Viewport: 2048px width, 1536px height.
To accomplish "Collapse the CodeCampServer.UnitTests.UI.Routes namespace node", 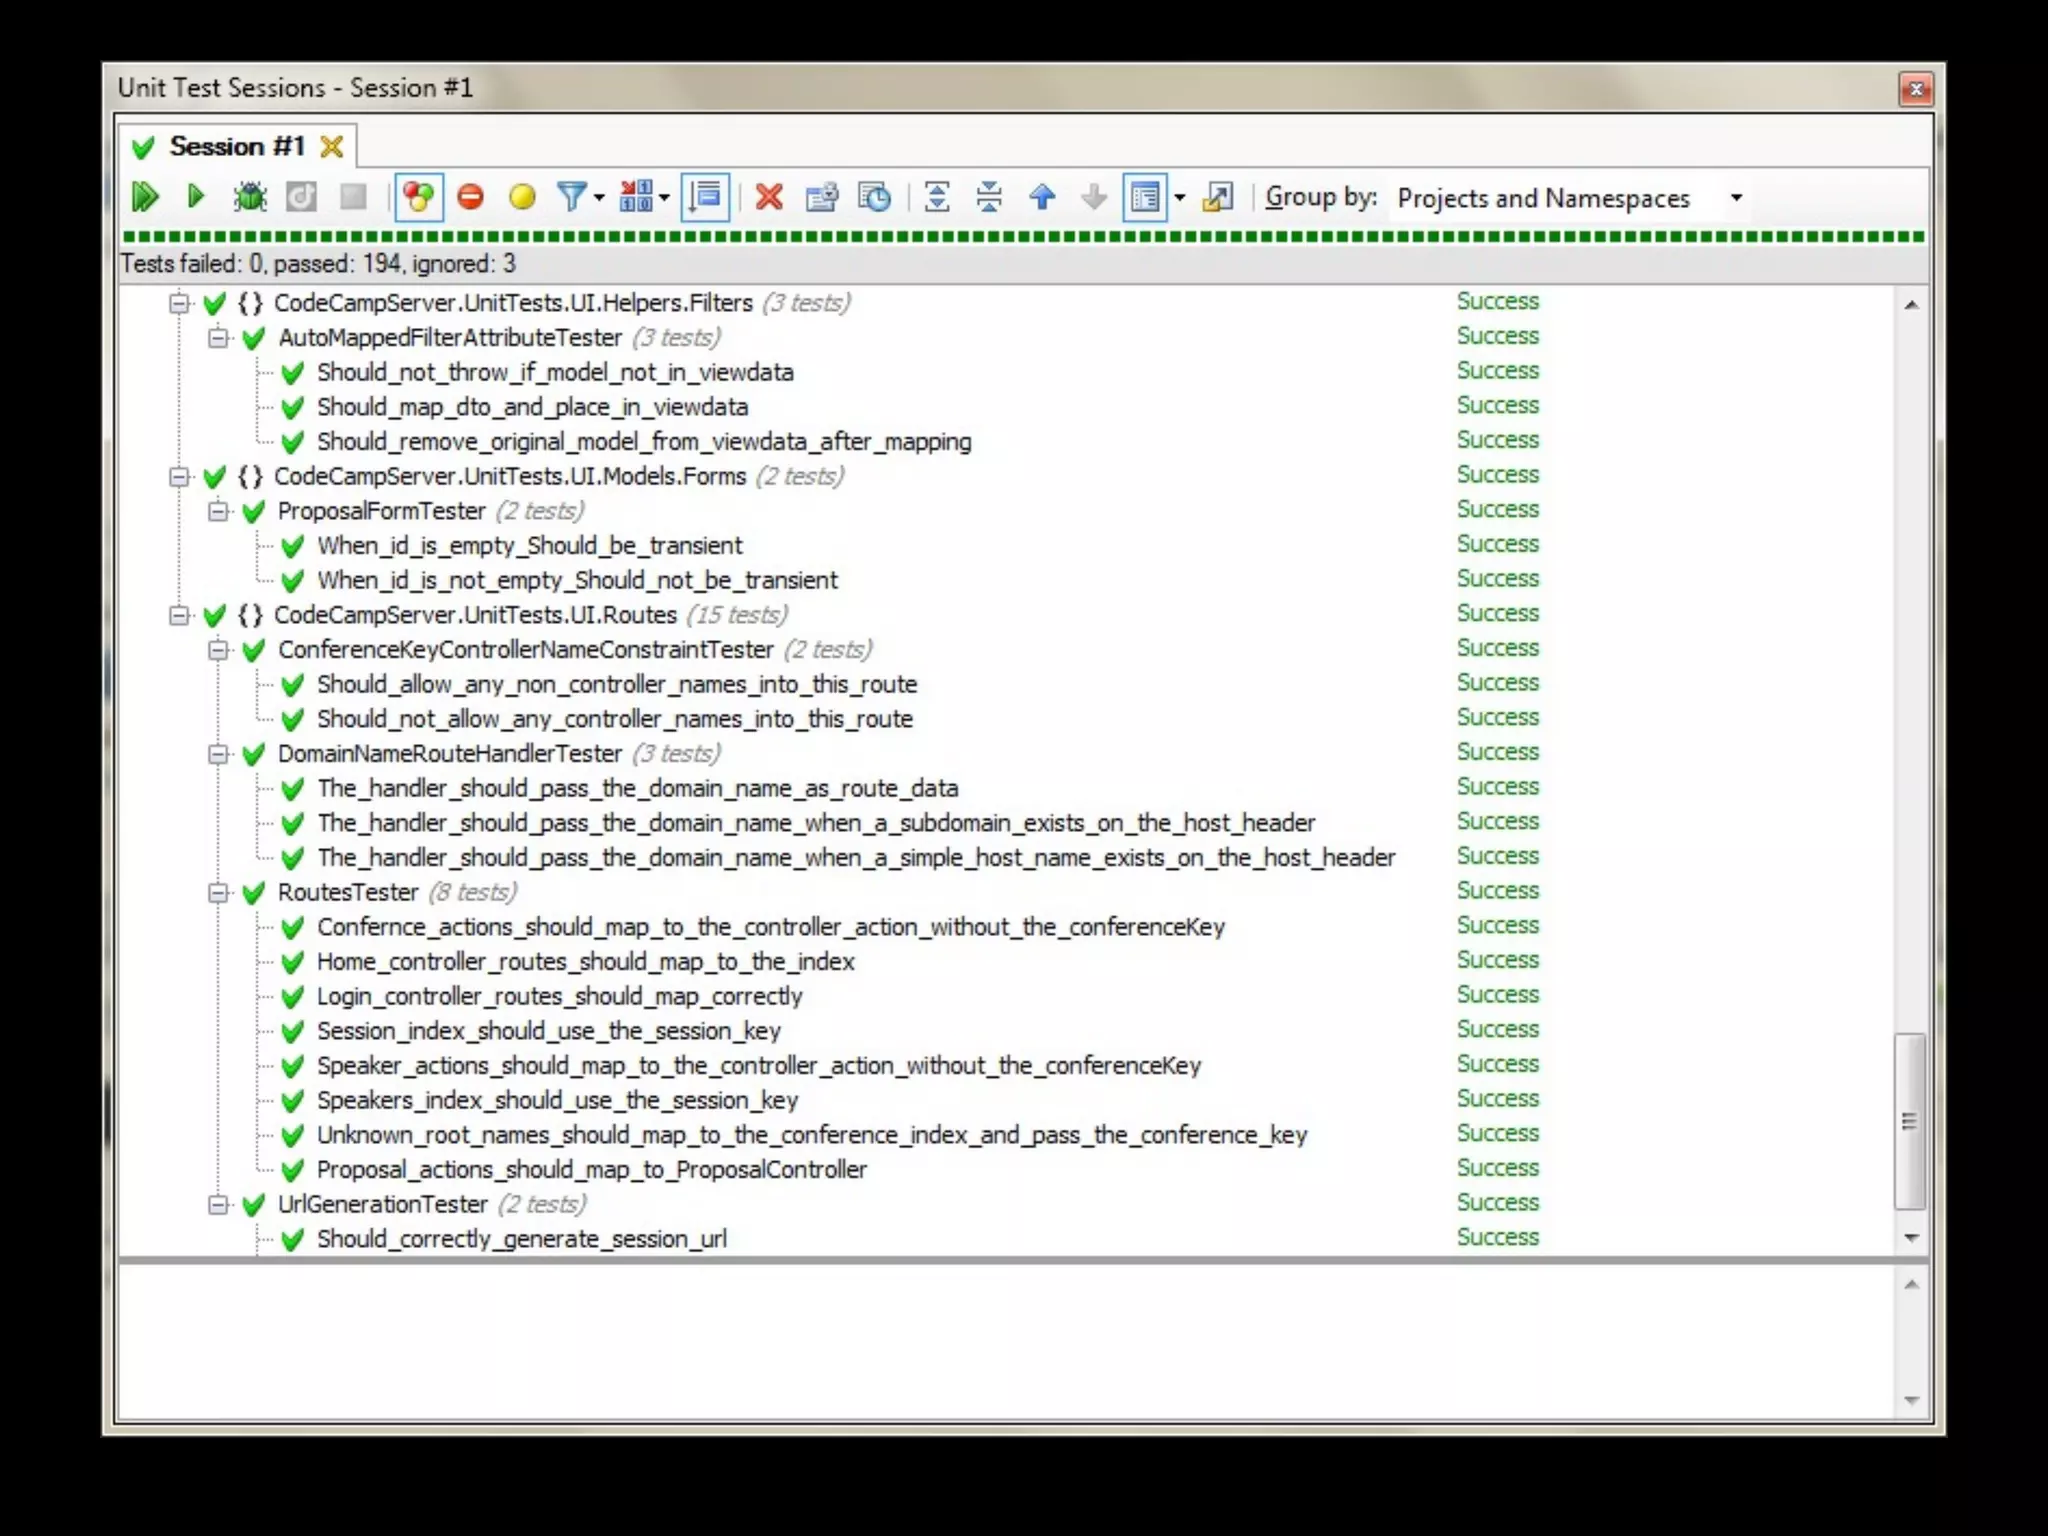I will pos(178,615).
